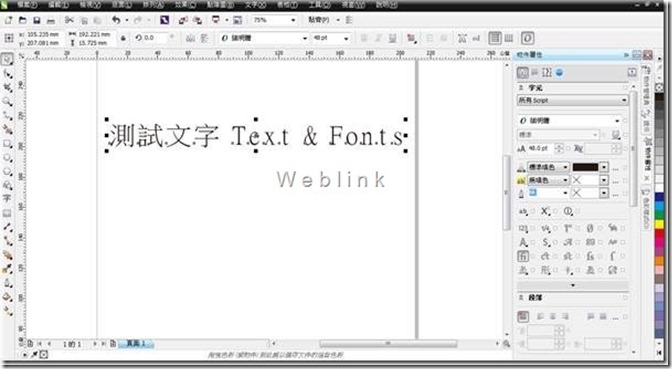This screenshot has height=369, width=672.
Task: Open the Welcome Screen icon
Action: [x=238, y=20]
